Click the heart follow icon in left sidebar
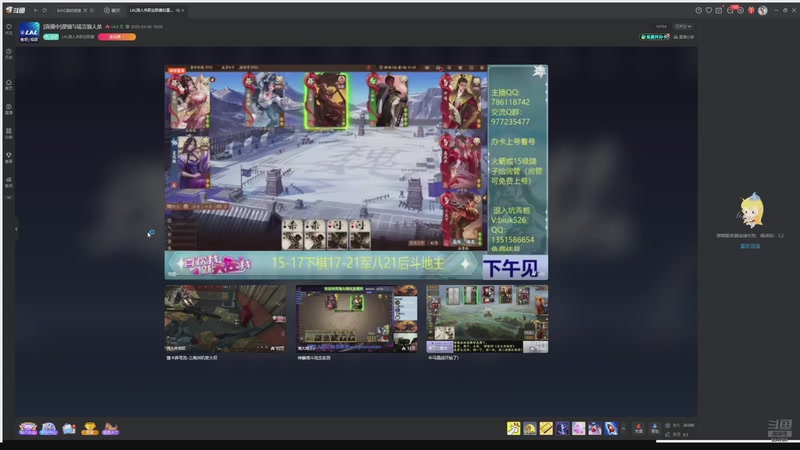Screen dimensions: 800x450 (x=9, y=29)
